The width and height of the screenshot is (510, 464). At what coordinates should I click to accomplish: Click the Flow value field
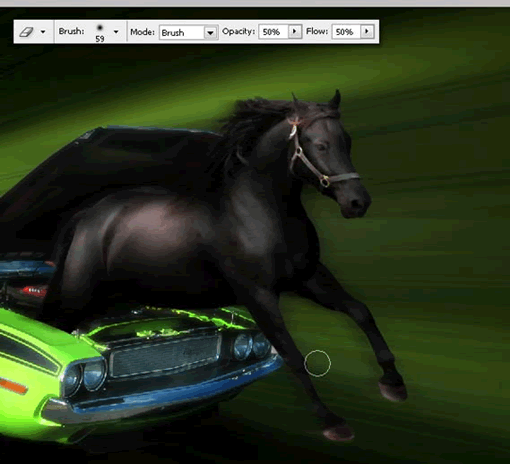[346, 32]
